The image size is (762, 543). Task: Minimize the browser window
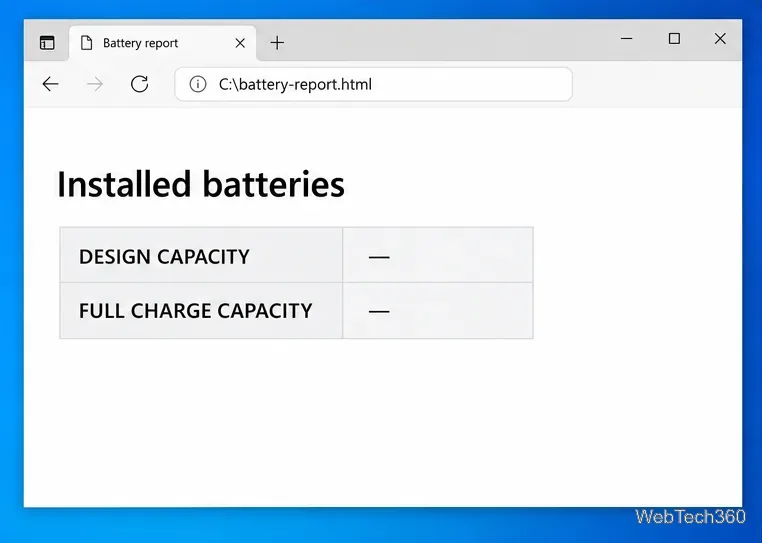627,38
